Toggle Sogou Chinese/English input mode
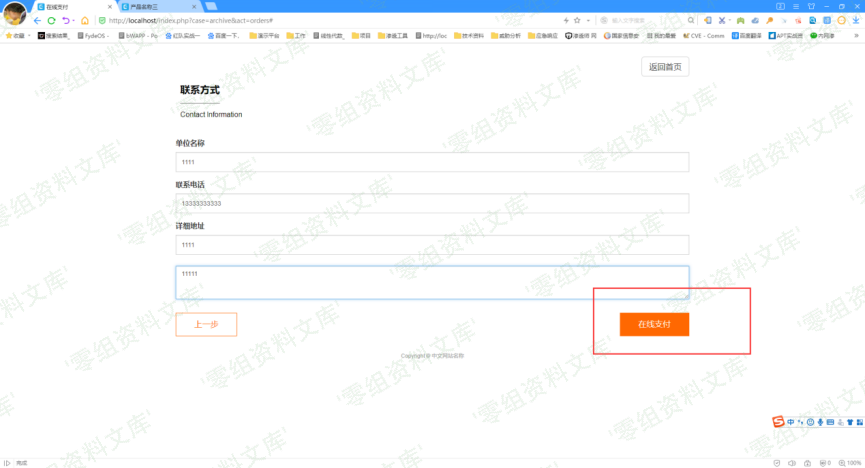The width and height of the screenshot is (865, 468). (791, 422)
